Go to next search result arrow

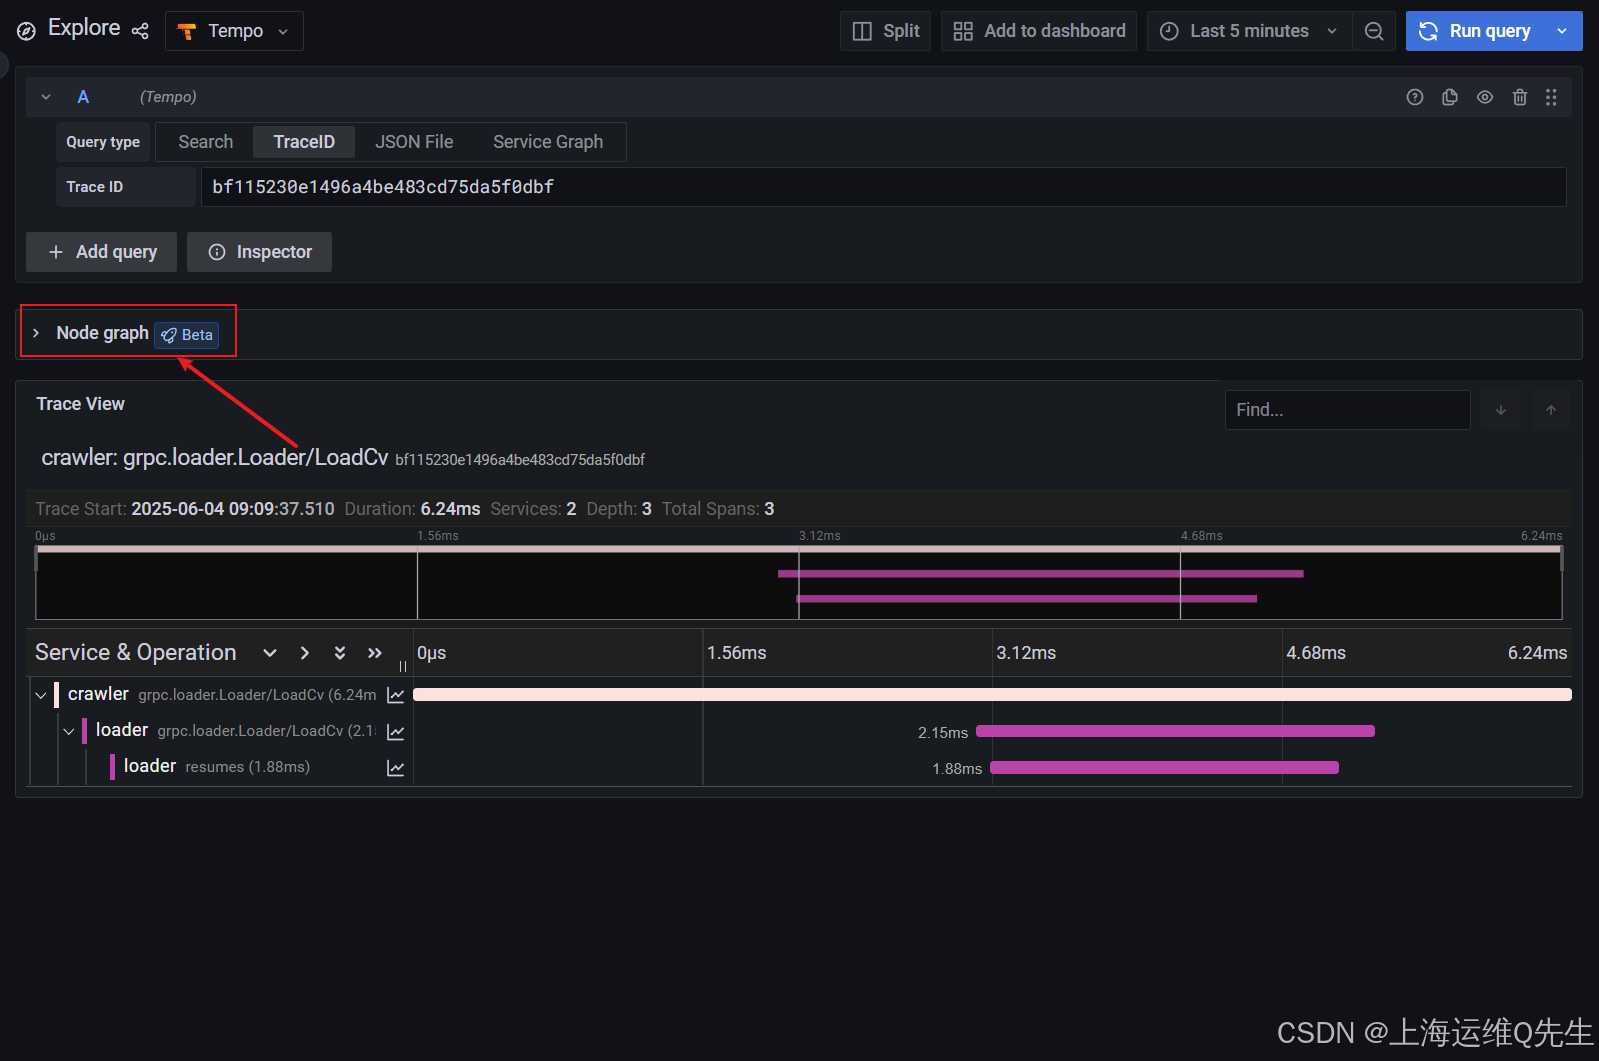(1500, 410)
